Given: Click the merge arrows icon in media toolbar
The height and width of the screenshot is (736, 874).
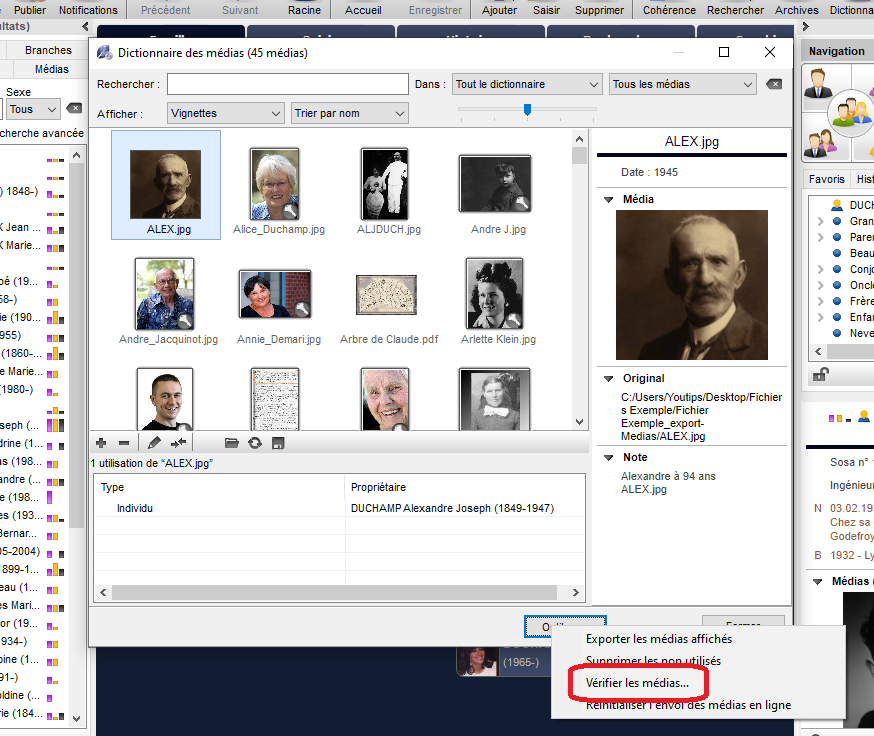Looking at the screenshot, I should click(179, 443).
